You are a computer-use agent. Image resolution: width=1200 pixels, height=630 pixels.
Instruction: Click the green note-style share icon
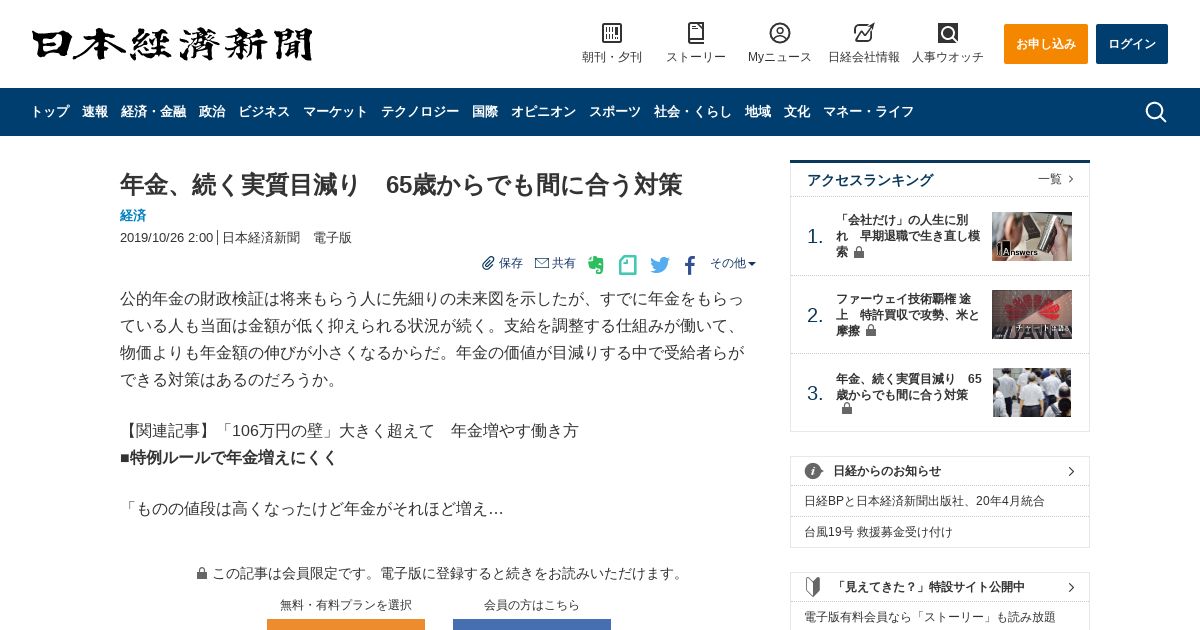coord(628,265)
